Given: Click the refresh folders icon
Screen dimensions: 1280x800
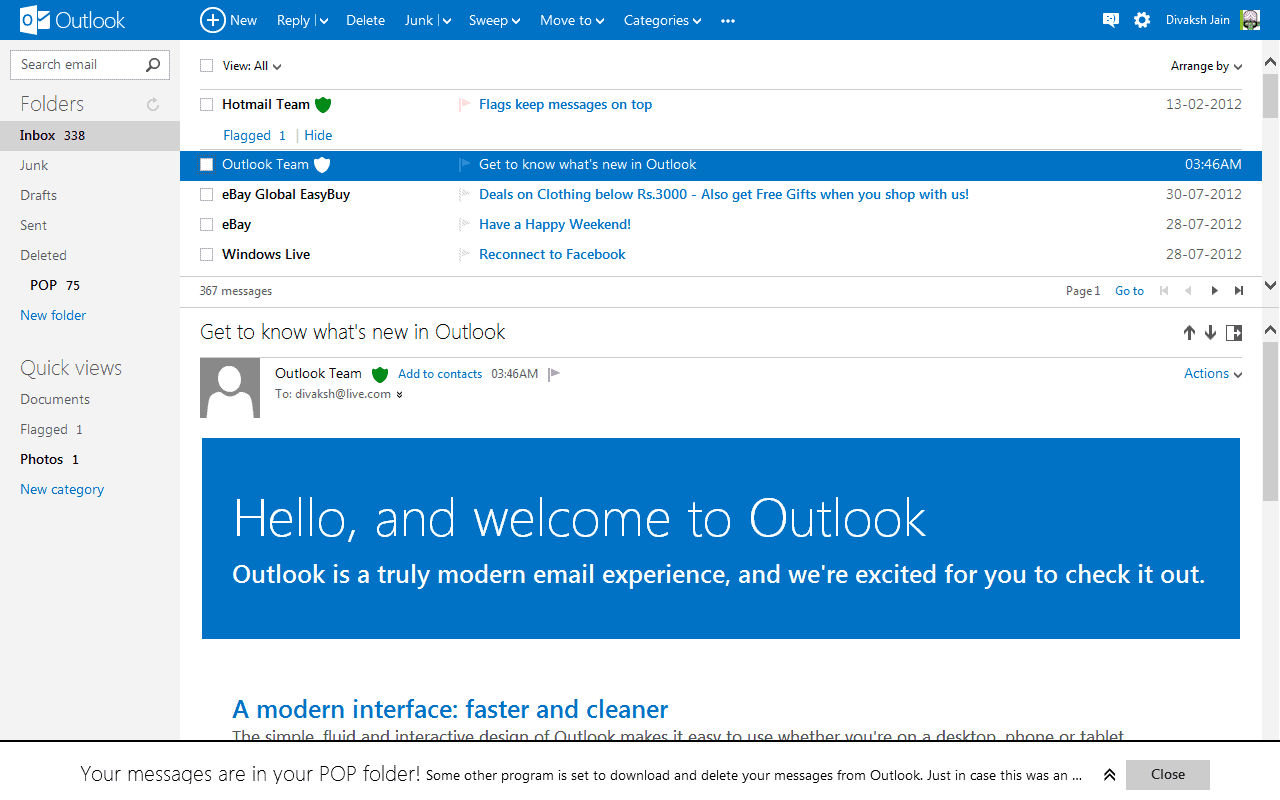Looking at the screenshot, I should pyautogui.click(x=153, y=104).
